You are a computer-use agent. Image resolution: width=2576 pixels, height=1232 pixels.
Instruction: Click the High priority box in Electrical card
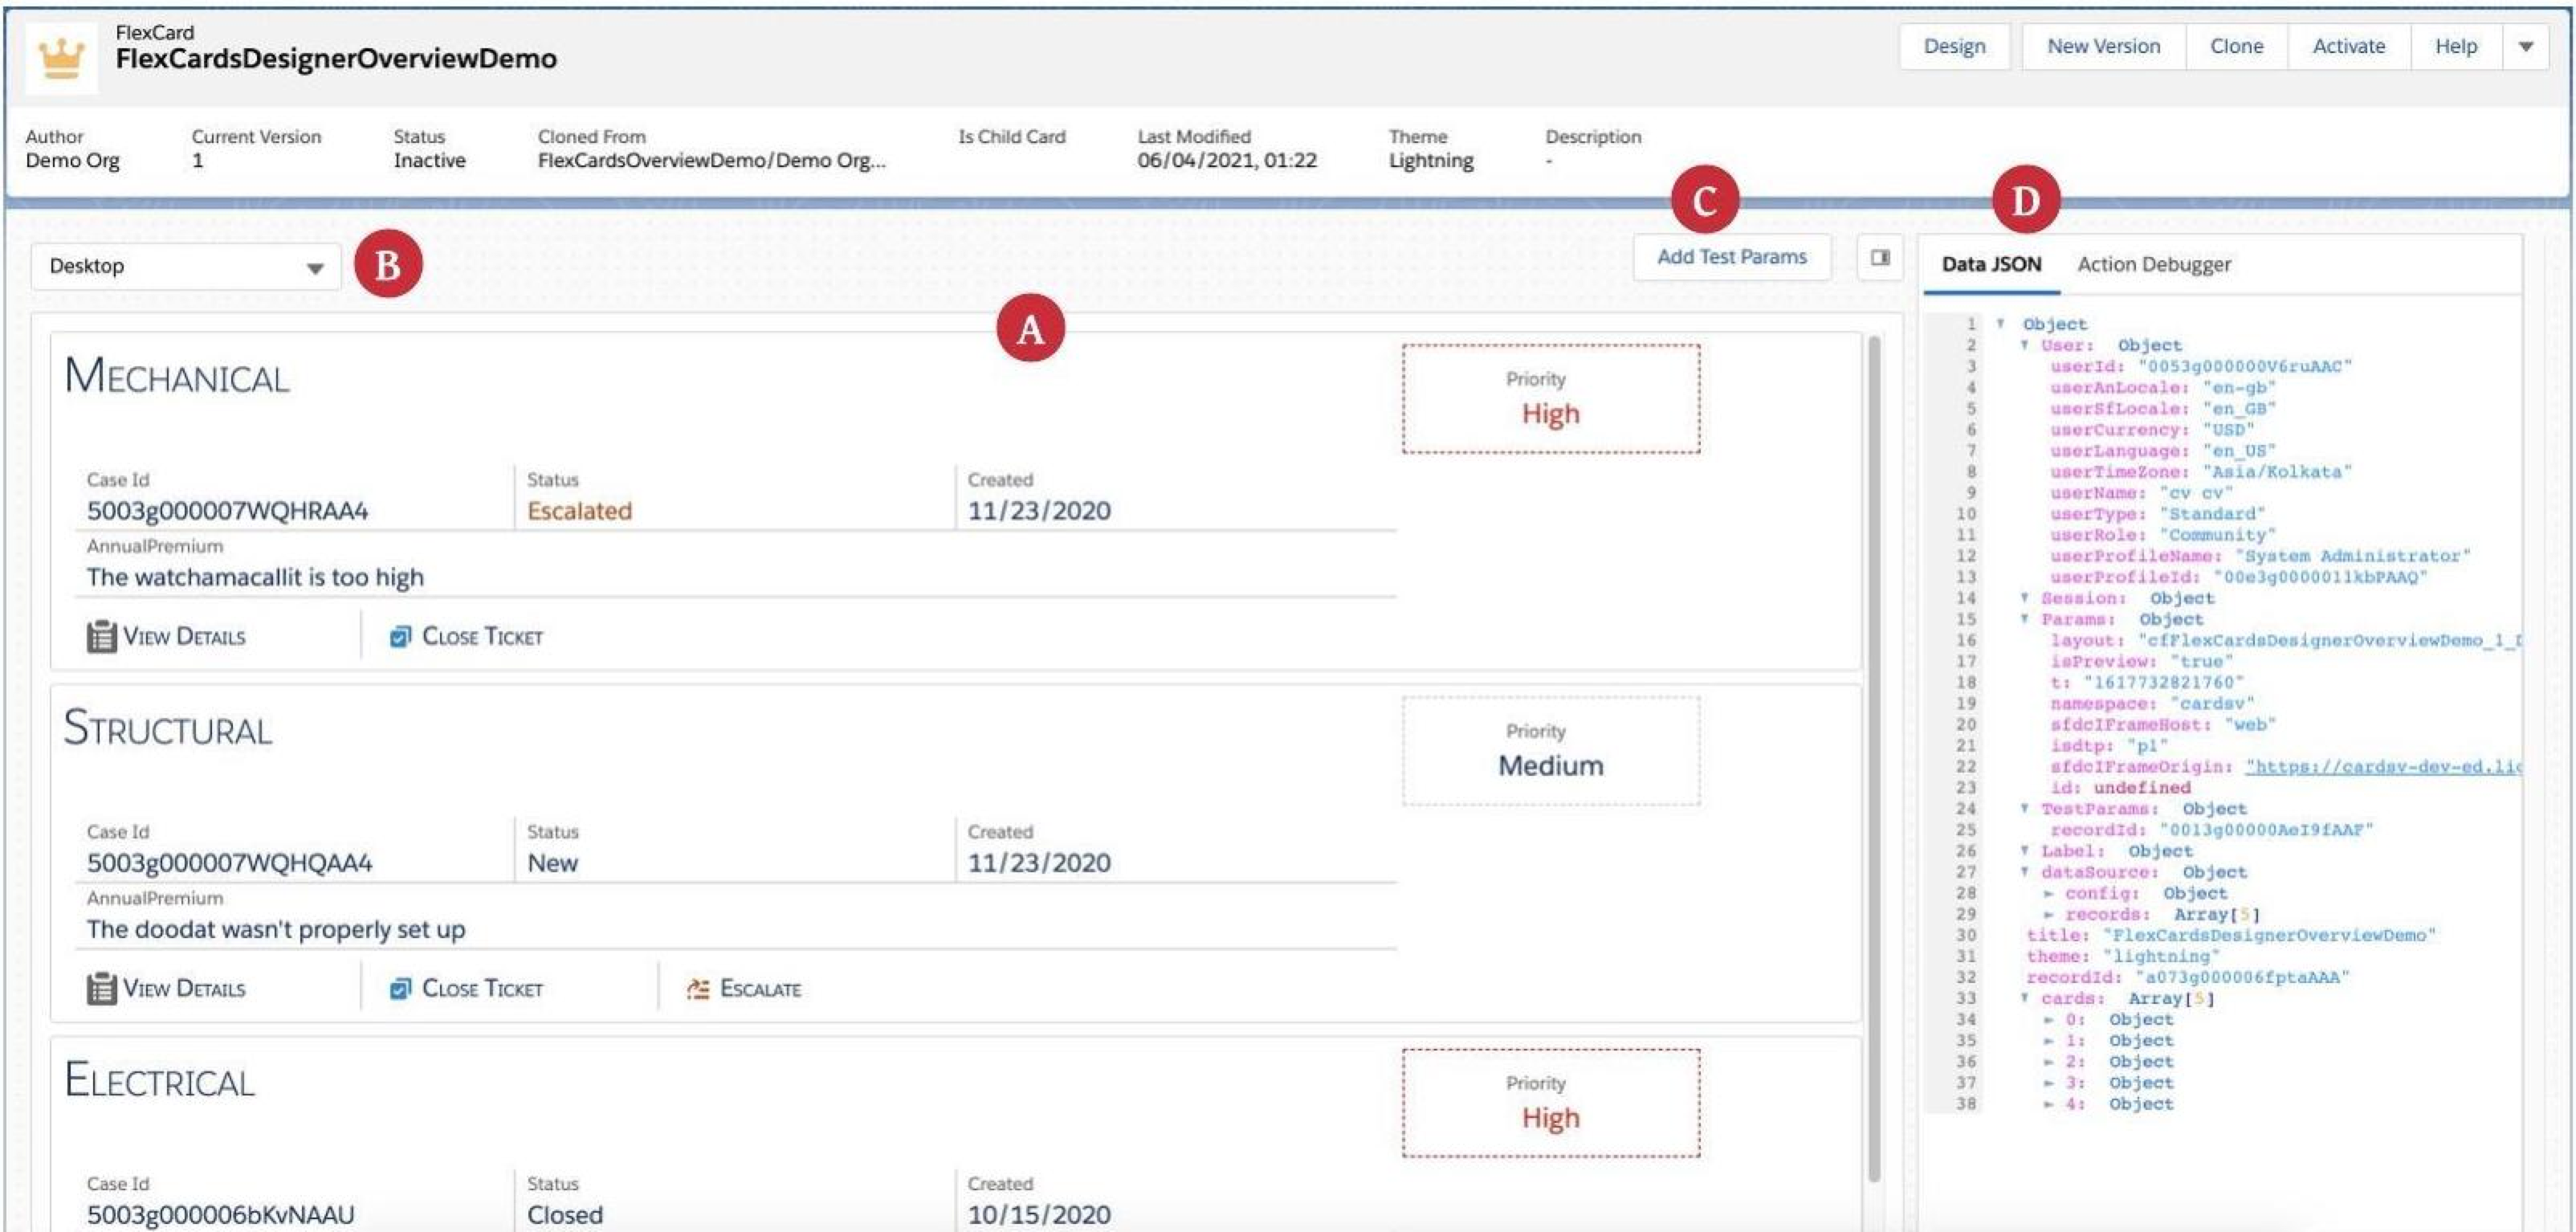coord(1550,1103)
